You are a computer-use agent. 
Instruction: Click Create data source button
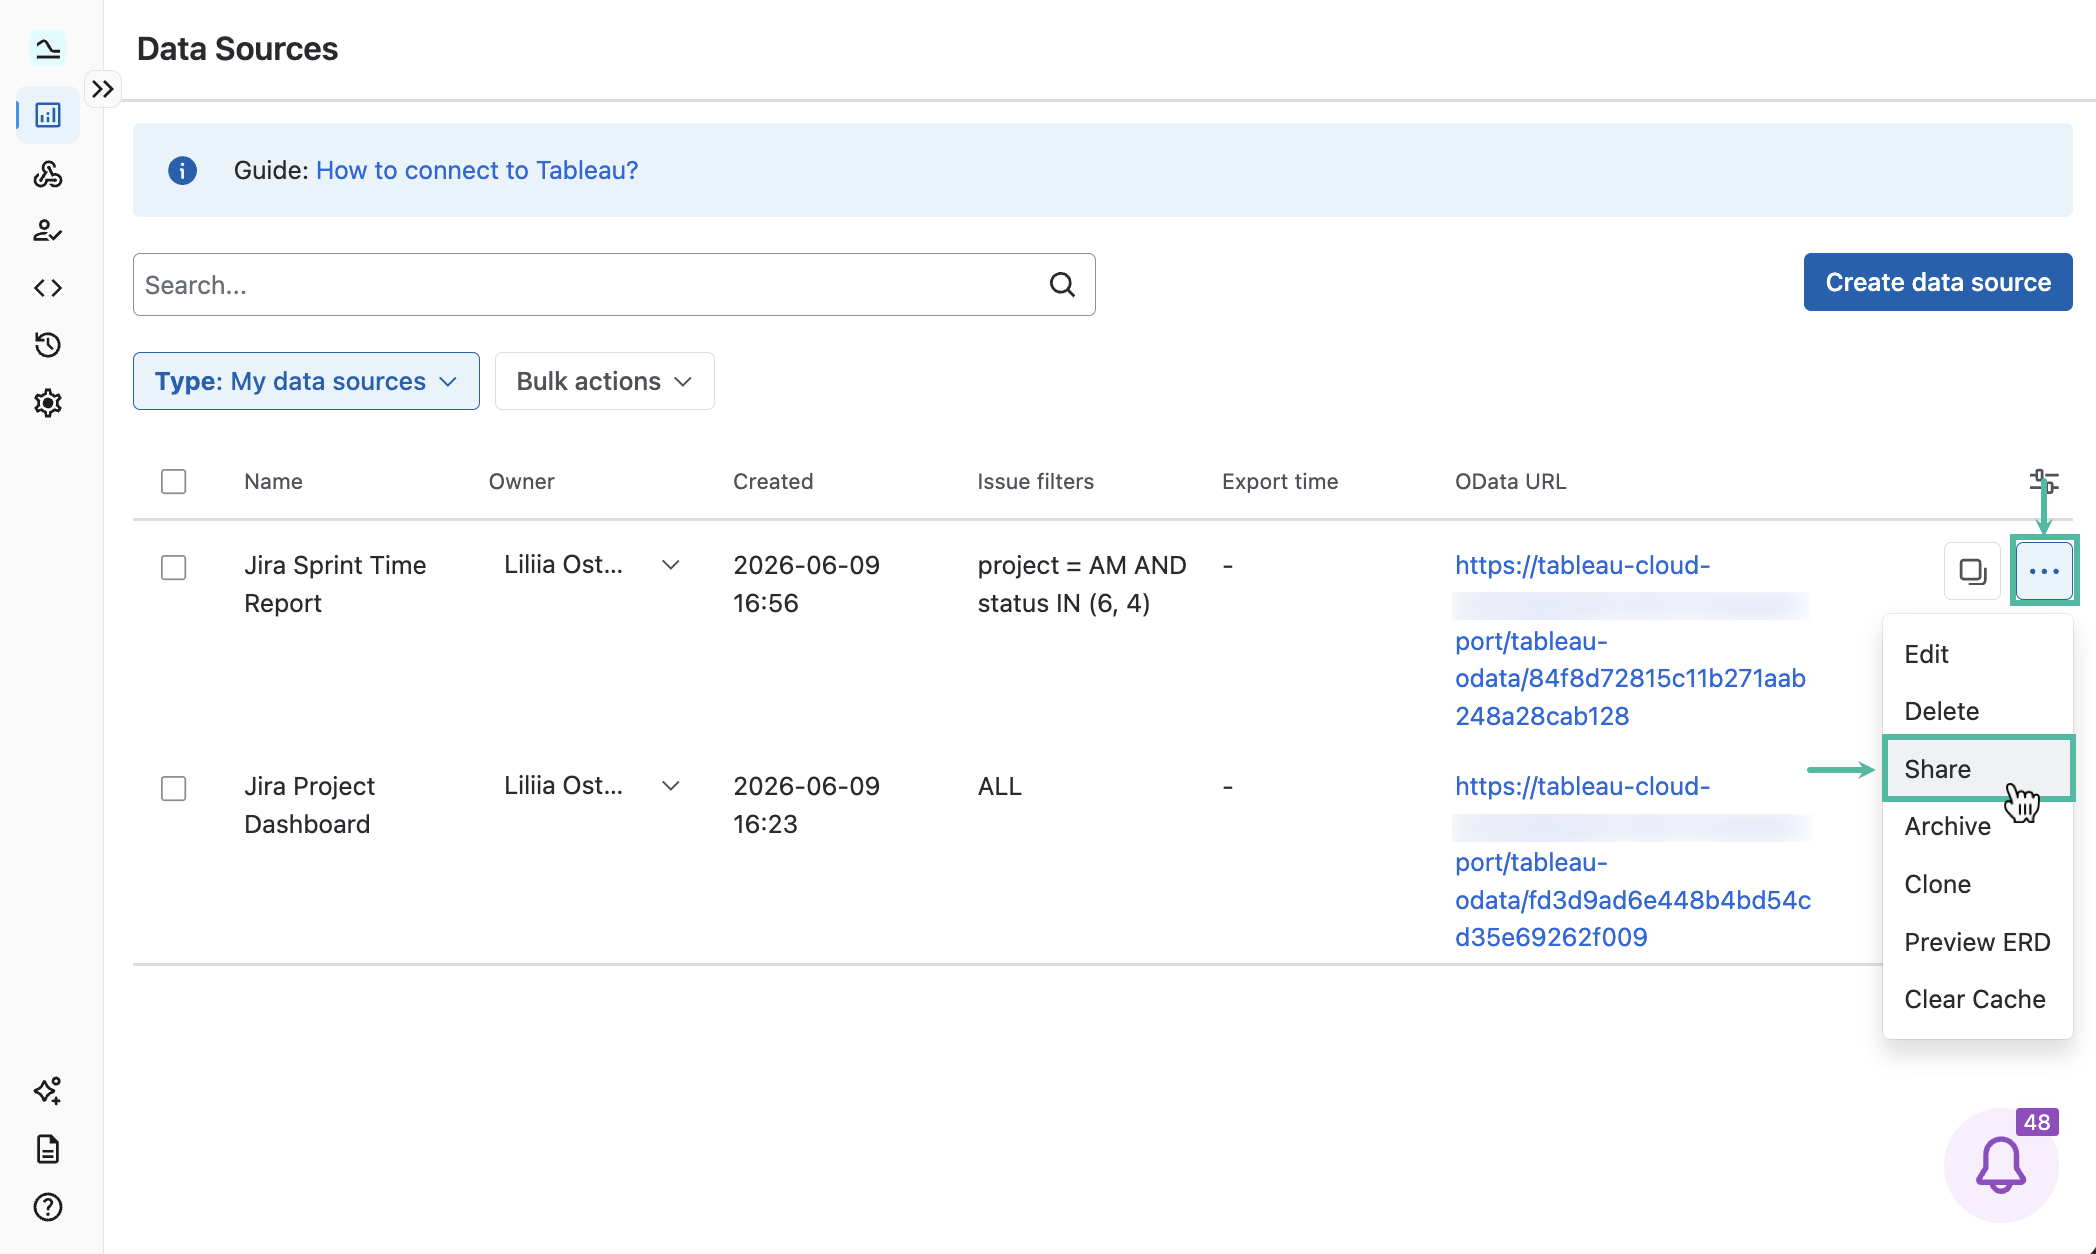[1938, 282]
